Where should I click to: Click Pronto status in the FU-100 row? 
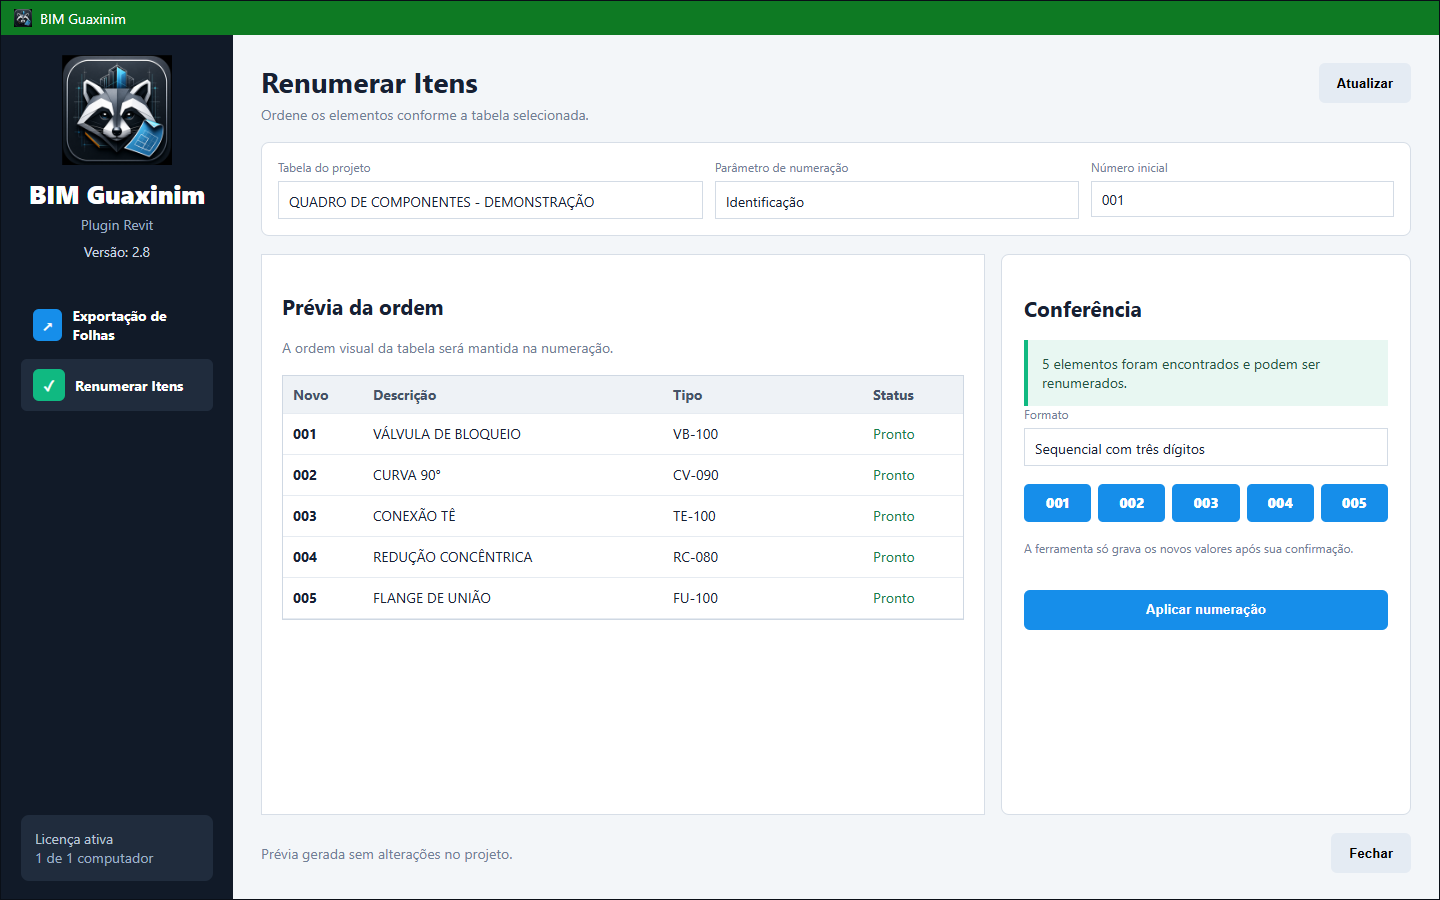(x=893, y=598)
